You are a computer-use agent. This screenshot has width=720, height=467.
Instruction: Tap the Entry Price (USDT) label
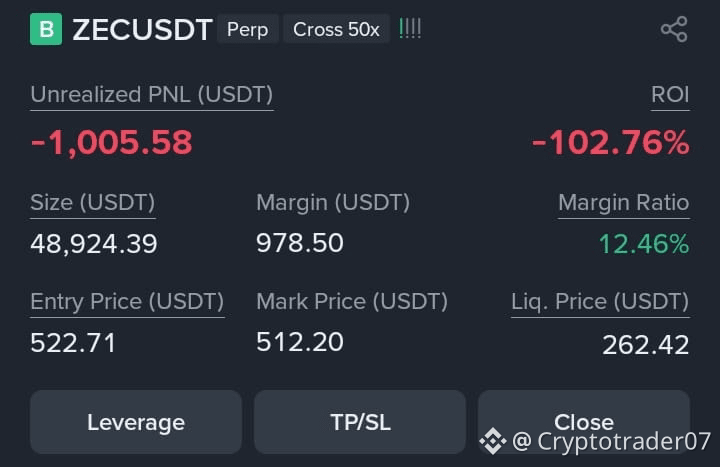[x=127, y=302]
